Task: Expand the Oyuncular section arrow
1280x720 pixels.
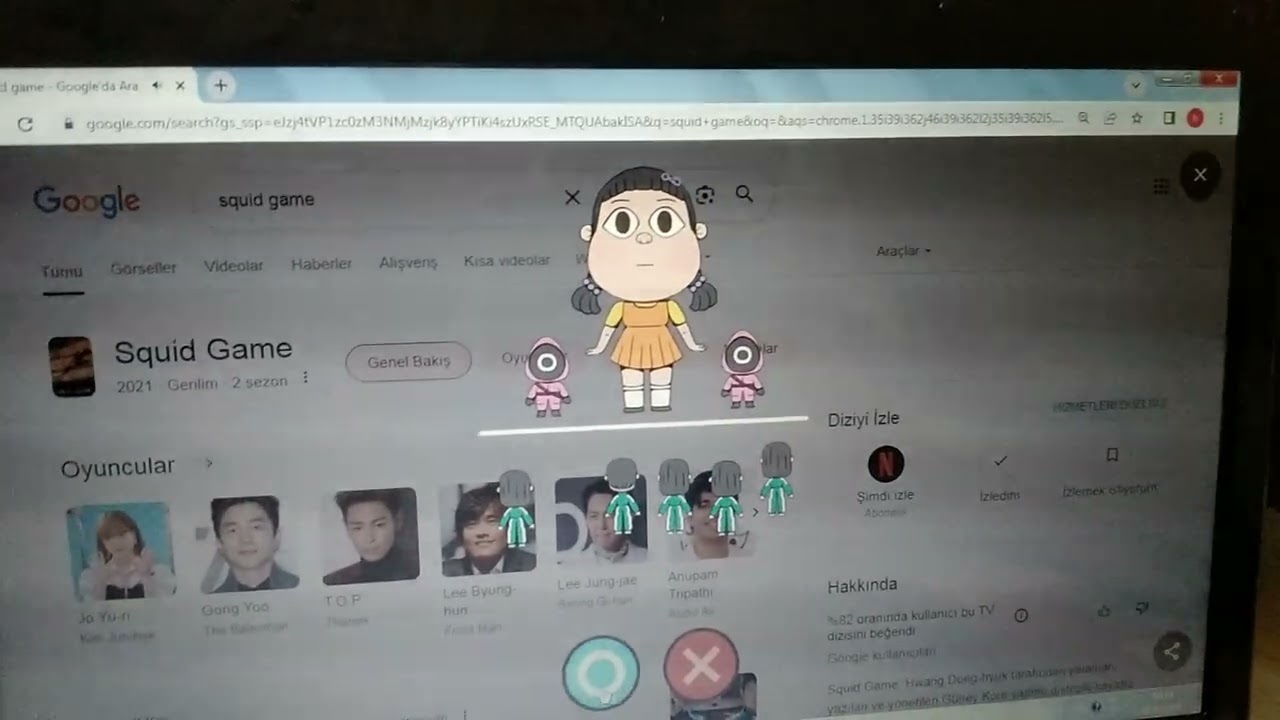Action: pyautogui.click(x=209, y=463)
